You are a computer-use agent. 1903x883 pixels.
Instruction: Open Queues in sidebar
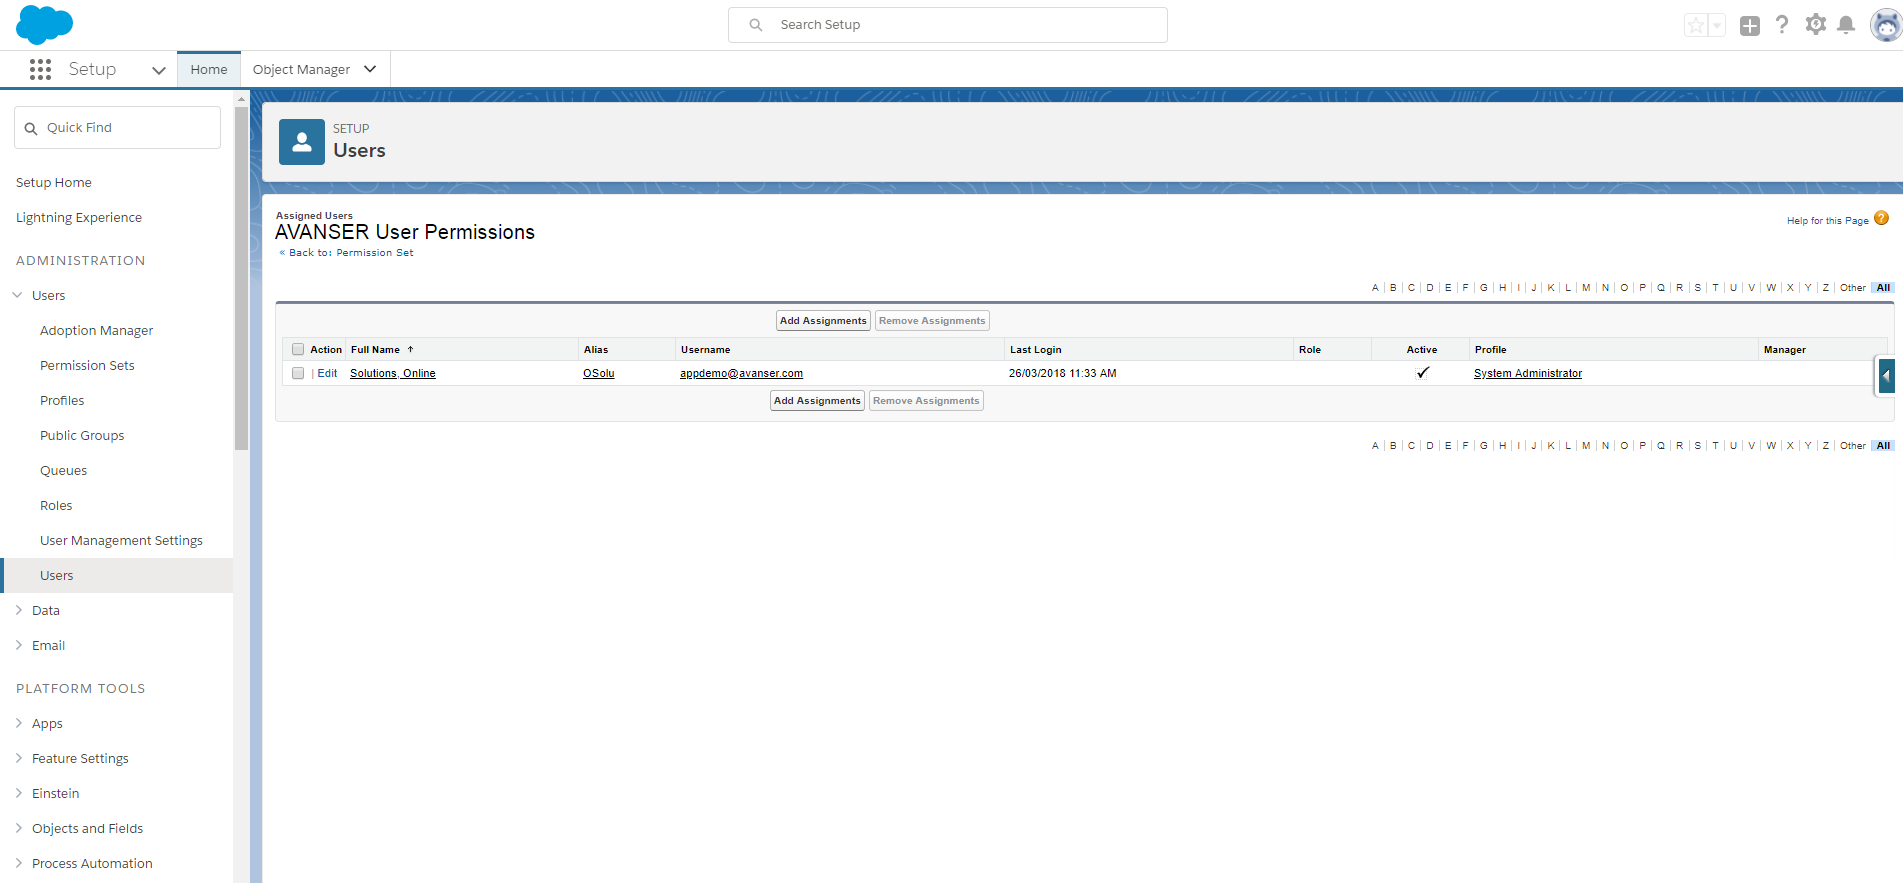[x=63, y=470]
